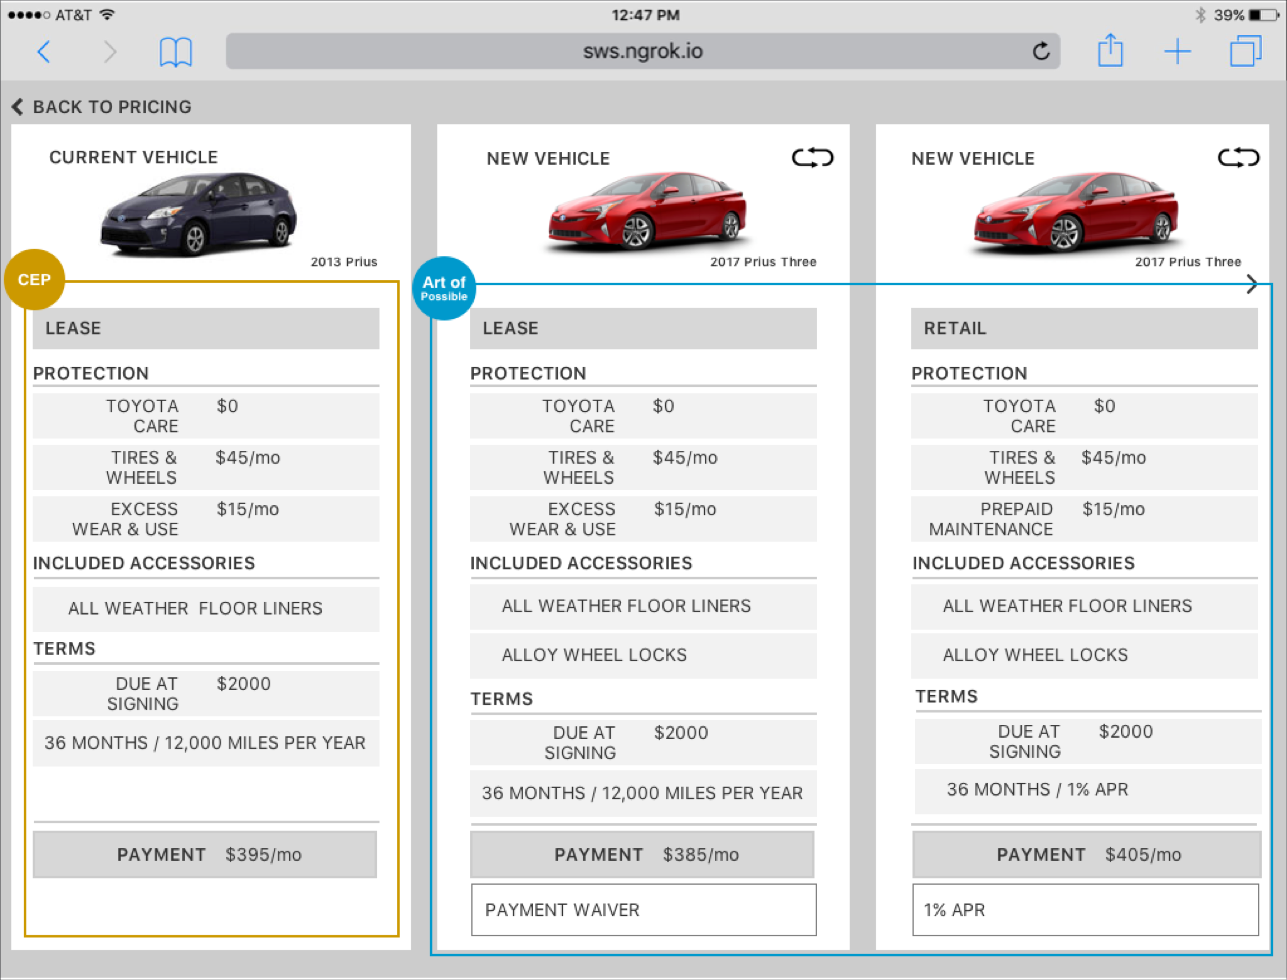Select Alloy Wheel Locks on the Retail card
Screen dimensions: 1287x980
click(1084, 655)
